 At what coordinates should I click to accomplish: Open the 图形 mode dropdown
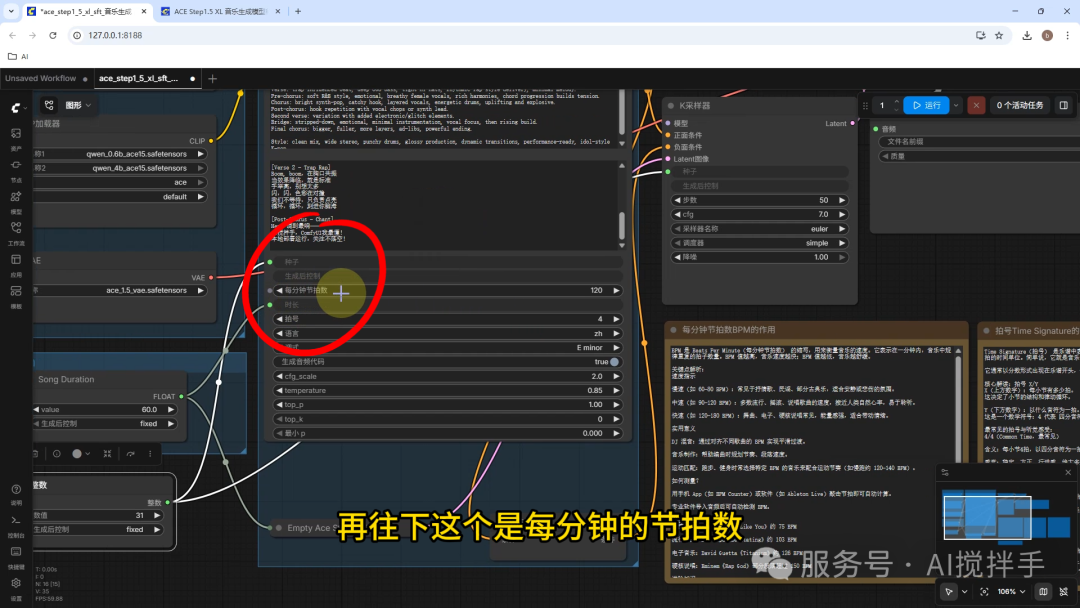coord(78,105)
